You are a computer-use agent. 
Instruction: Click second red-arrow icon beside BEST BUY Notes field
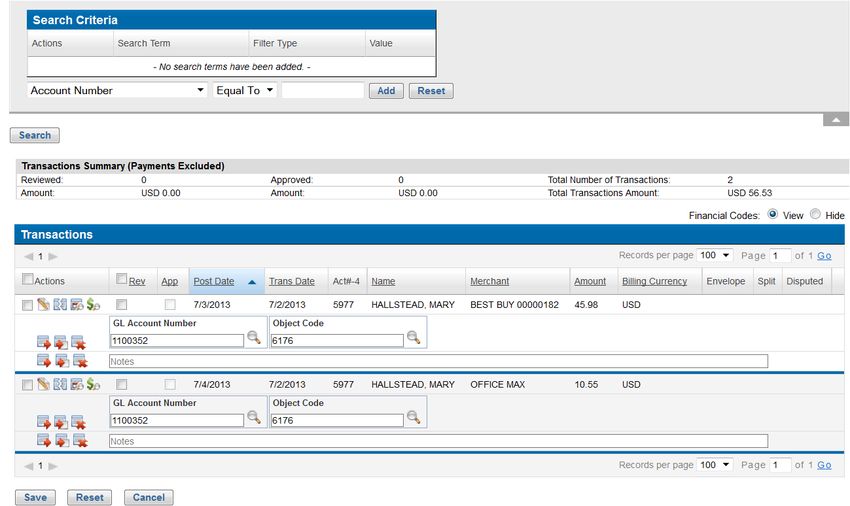pos(62,360)
